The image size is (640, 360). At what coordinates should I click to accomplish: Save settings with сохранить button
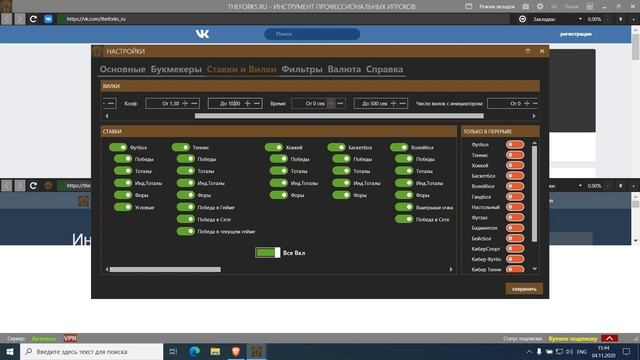pos(524,289)
